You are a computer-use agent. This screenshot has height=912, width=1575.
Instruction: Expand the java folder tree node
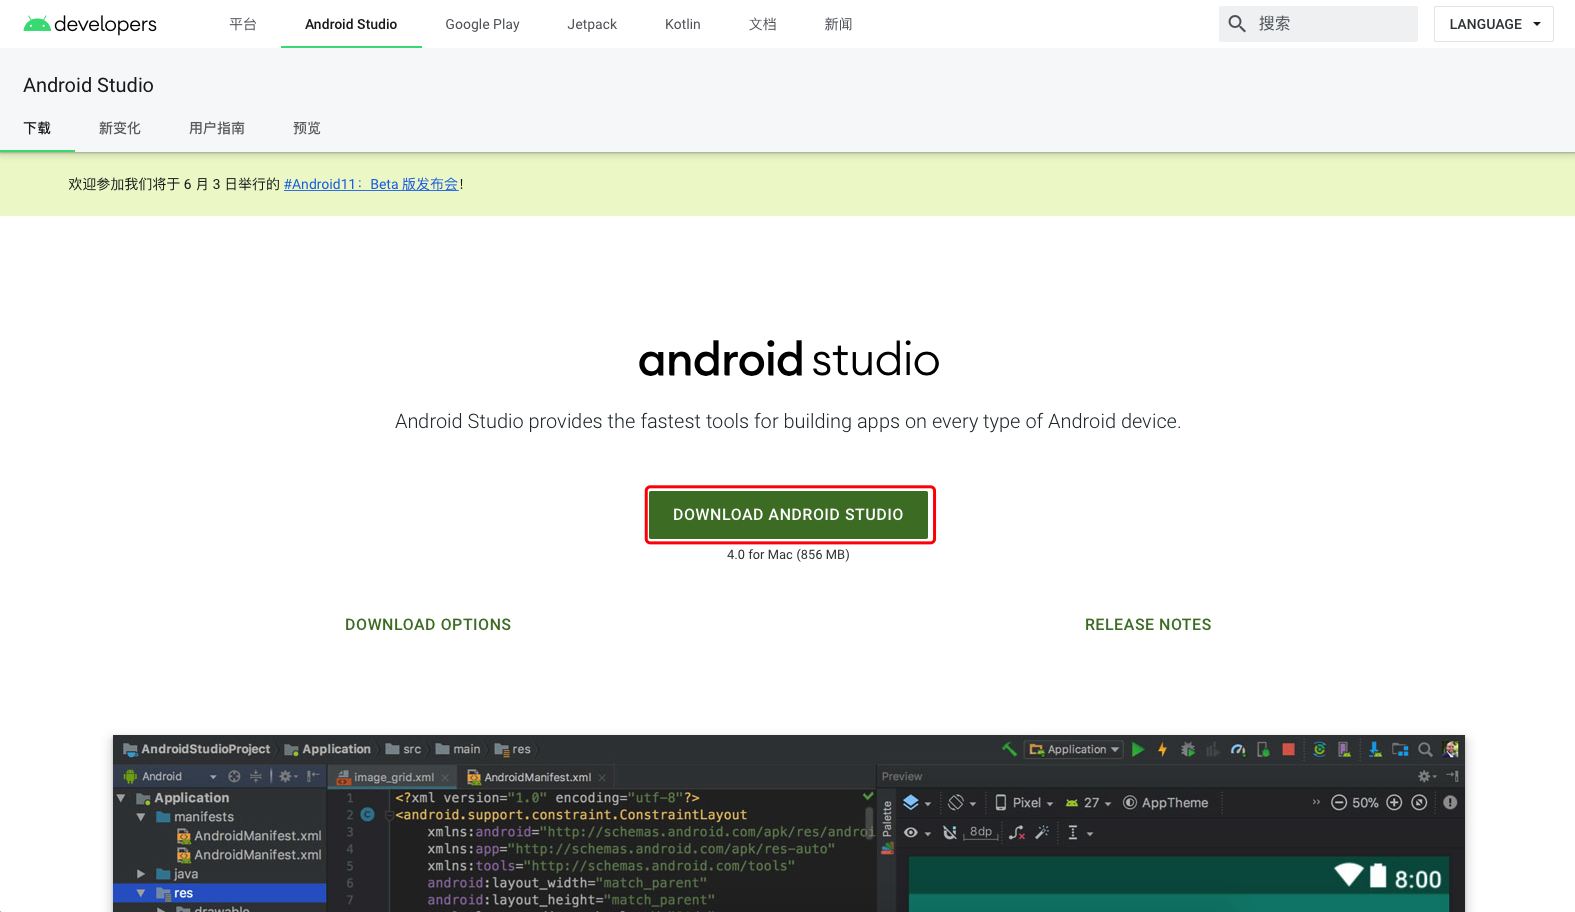click(141, 874)
